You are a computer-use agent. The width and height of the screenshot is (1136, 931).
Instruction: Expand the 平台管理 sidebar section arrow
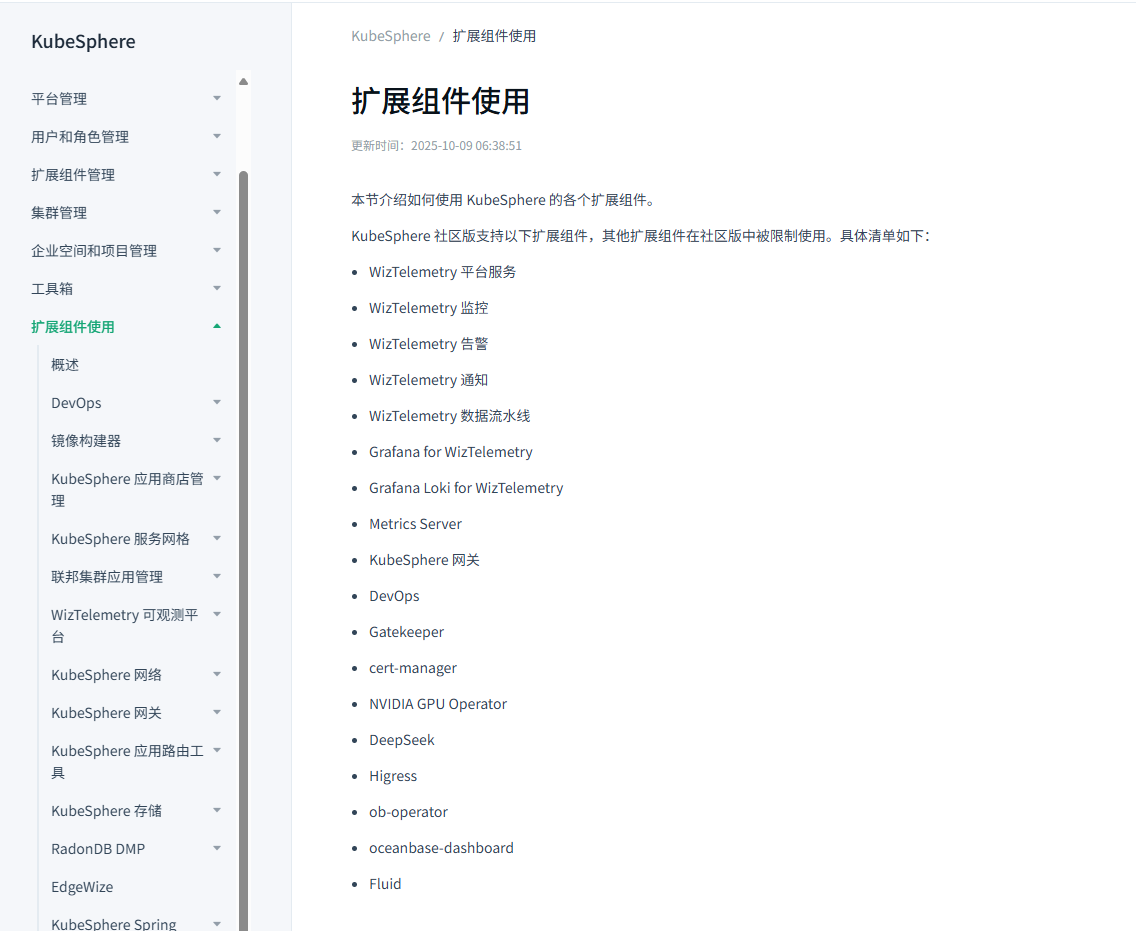point(217,98)
